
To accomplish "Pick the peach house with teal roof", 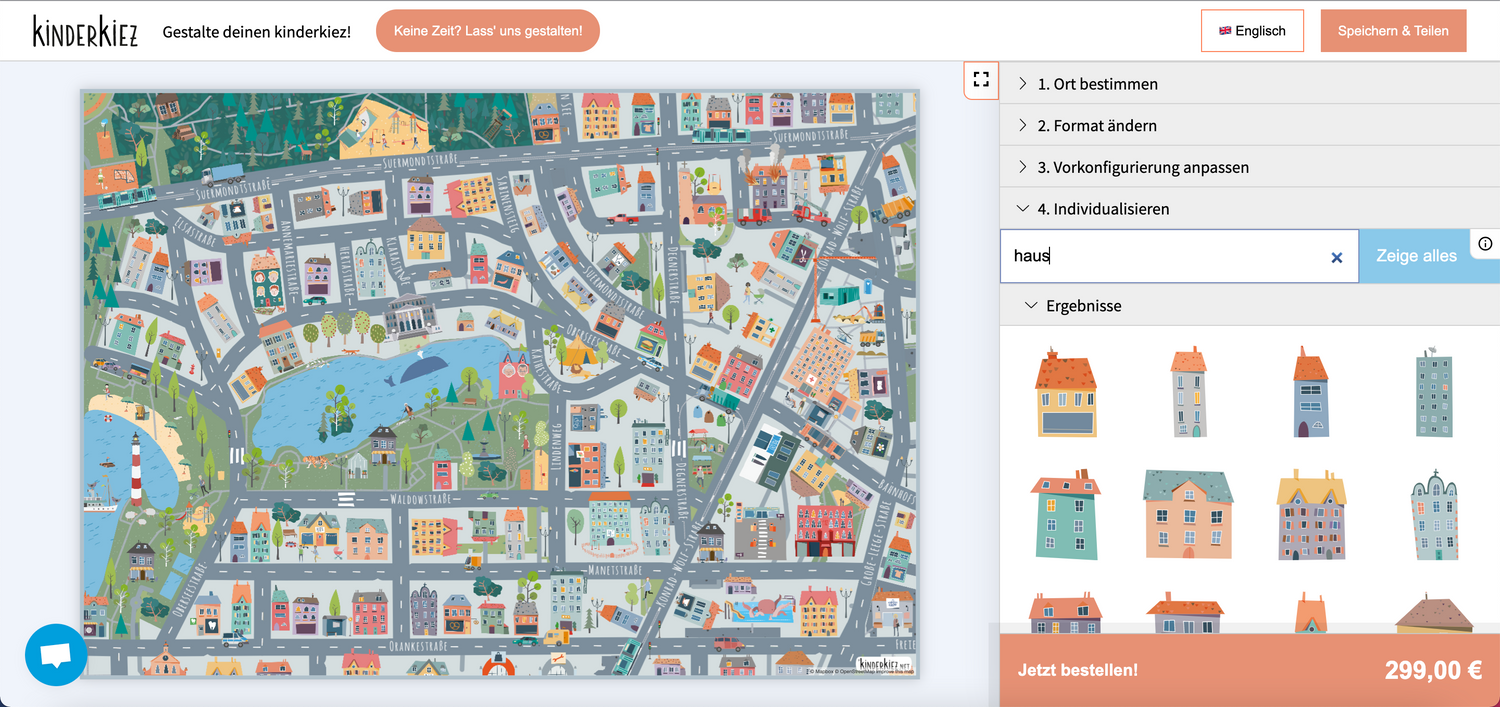I will coord(1188,514).
